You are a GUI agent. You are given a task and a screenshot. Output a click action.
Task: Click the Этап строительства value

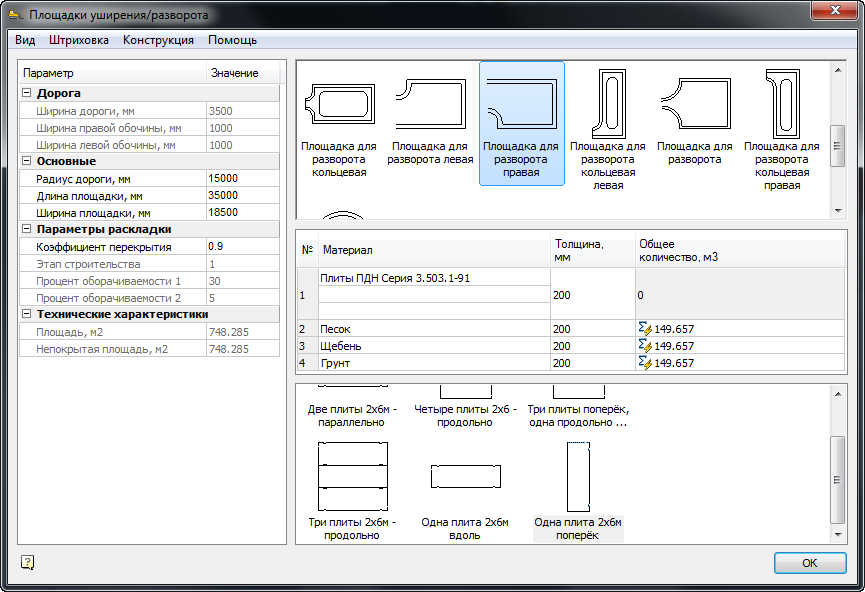(x=243, y=264)
